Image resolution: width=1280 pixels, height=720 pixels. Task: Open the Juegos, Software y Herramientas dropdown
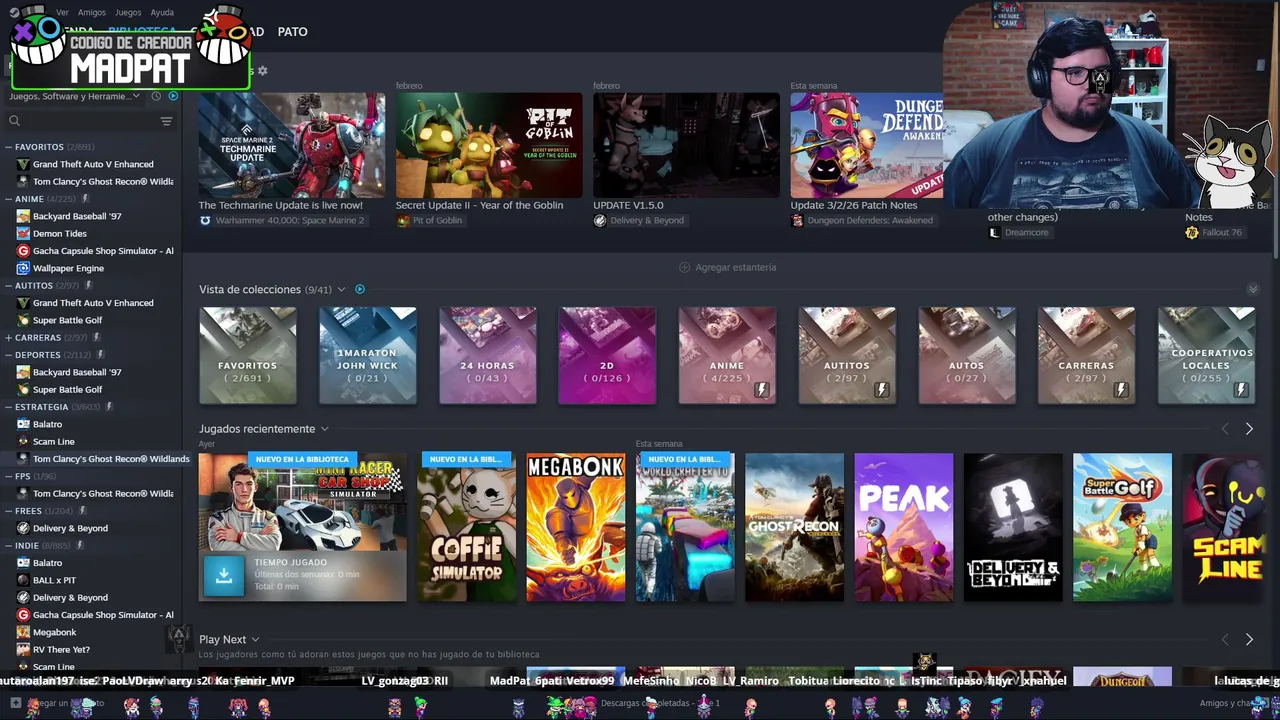[76, 96]
